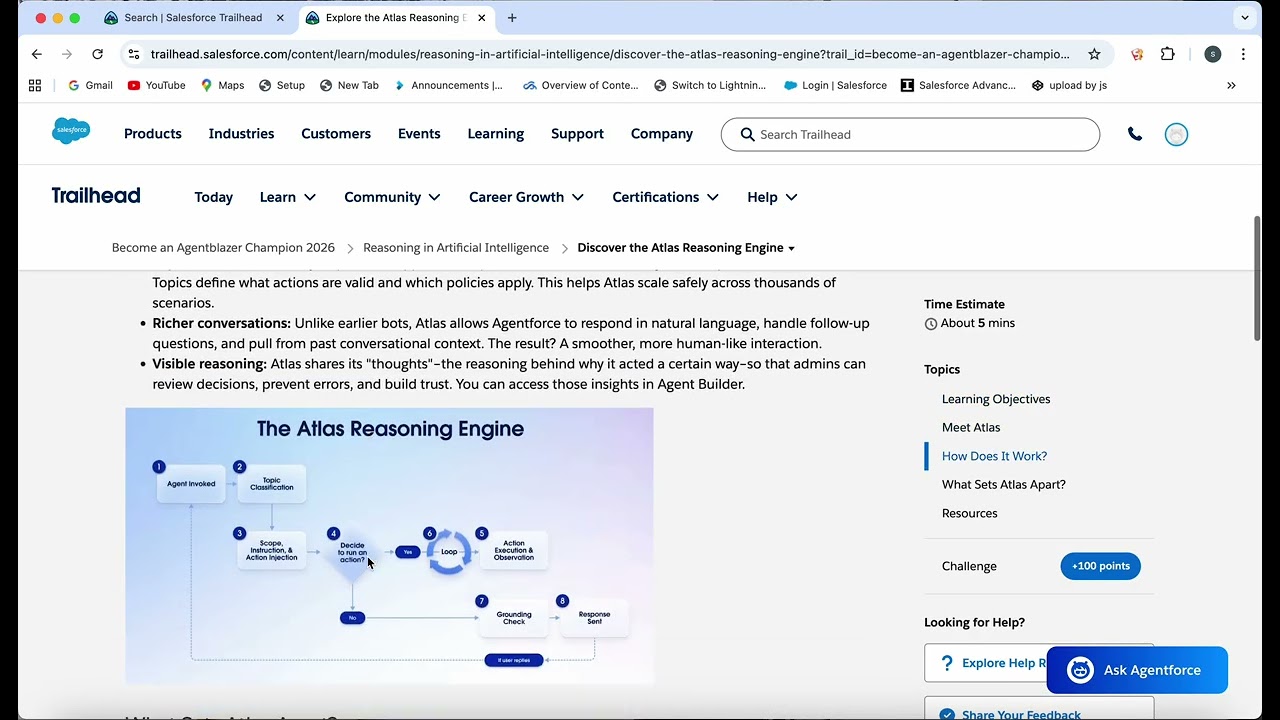Click the Share Your Feedback button
The height and width of the screenshot is (720, 1280).
point(1039,708)
